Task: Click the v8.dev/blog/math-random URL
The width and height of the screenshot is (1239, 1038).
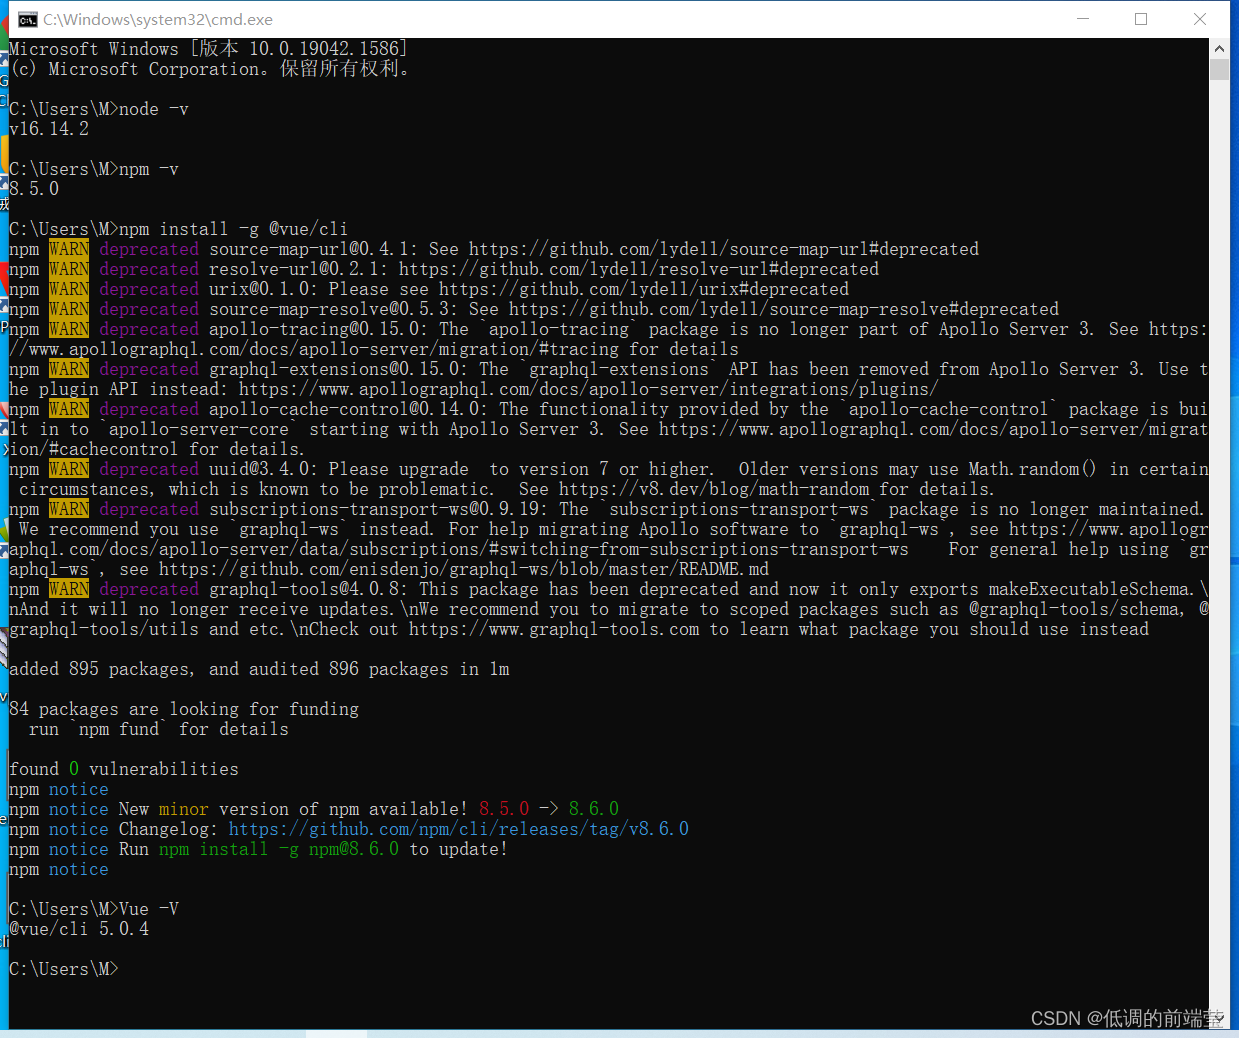Action: coord(714,489)
